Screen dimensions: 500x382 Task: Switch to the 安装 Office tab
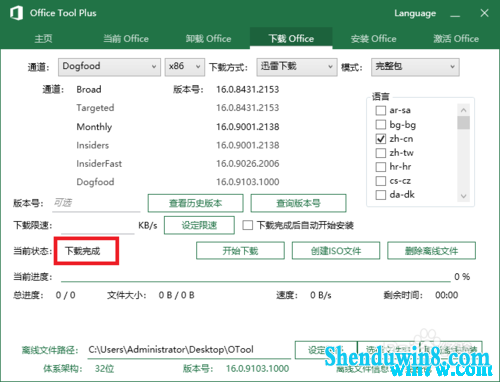(x=373, y=39)
